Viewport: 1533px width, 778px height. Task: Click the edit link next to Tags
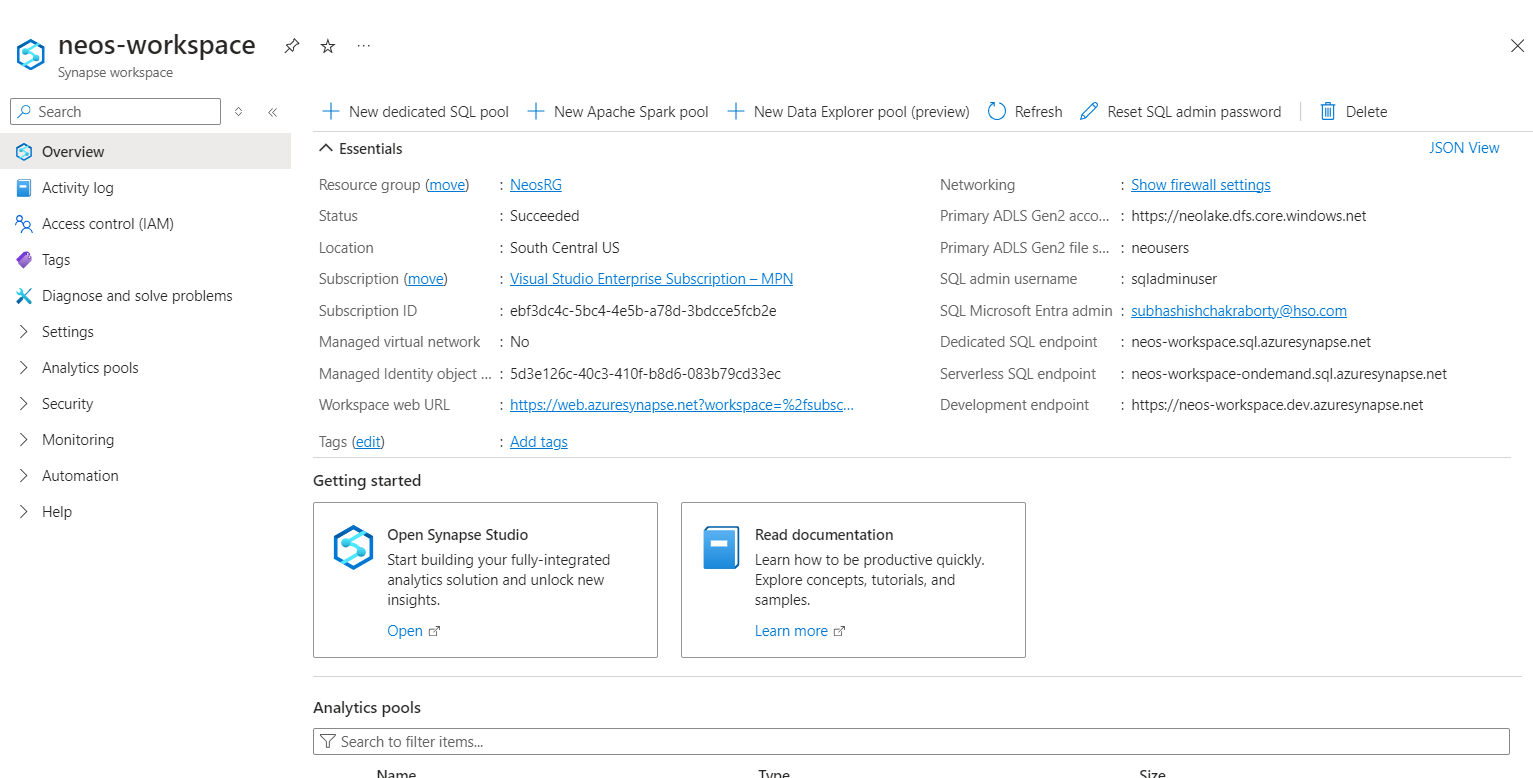point(369,442)
